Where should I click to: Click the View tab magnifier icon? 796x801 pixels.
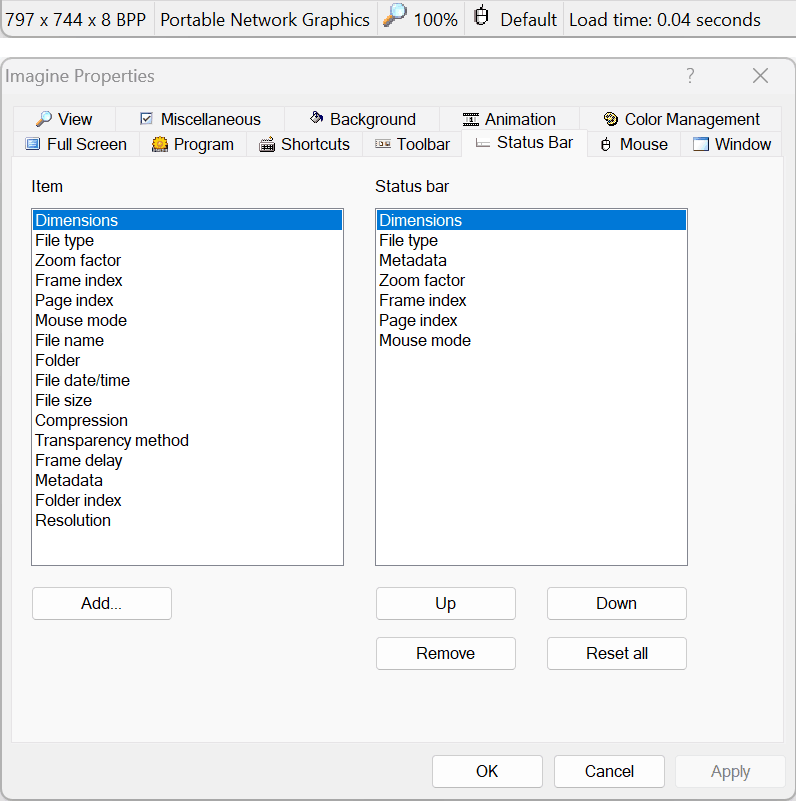pos(43,119)
